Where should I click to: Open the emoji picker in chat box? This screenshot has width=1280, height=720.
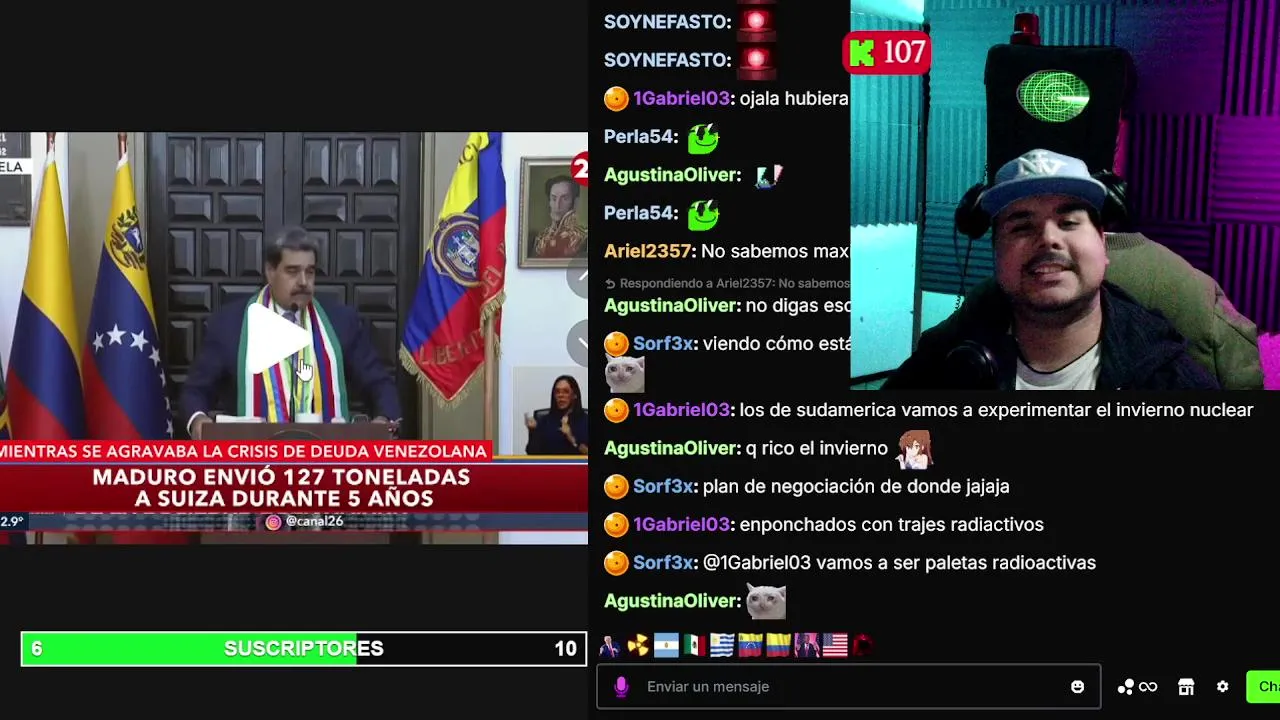click(1077, 686)
